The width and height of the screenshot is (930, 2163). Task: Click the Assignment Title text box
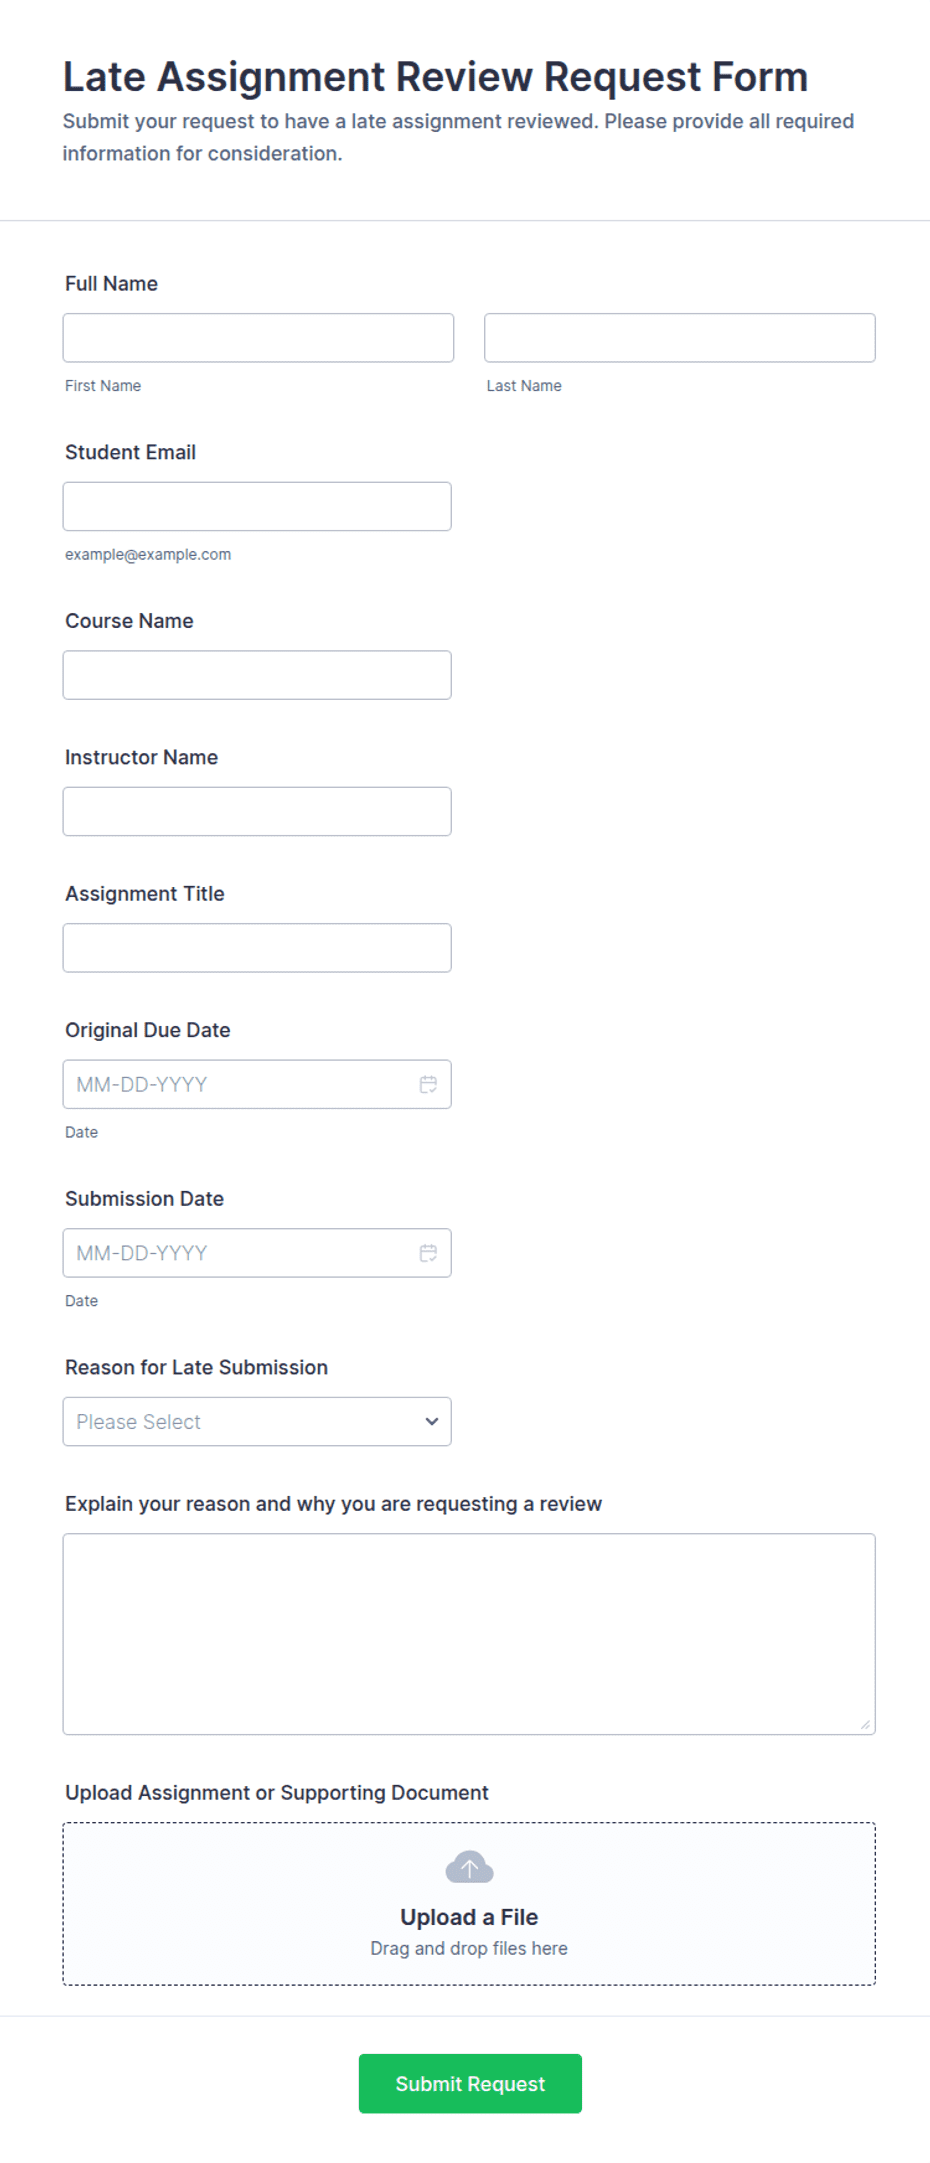[257, 948]
